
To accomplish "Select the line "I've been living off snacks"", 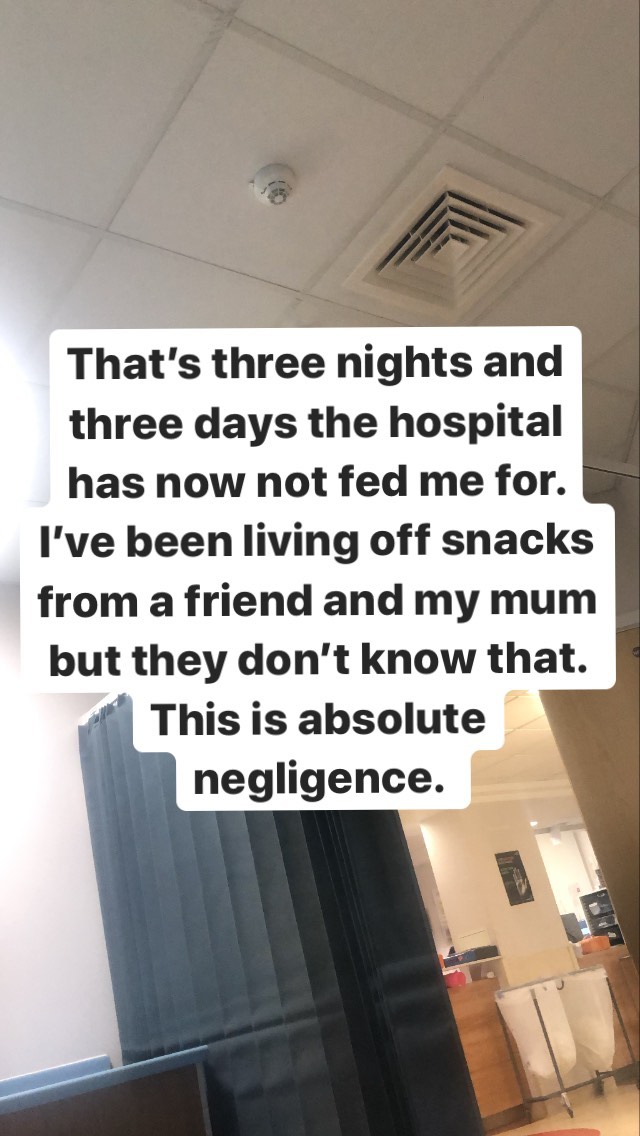I will [x=316, y=542].
